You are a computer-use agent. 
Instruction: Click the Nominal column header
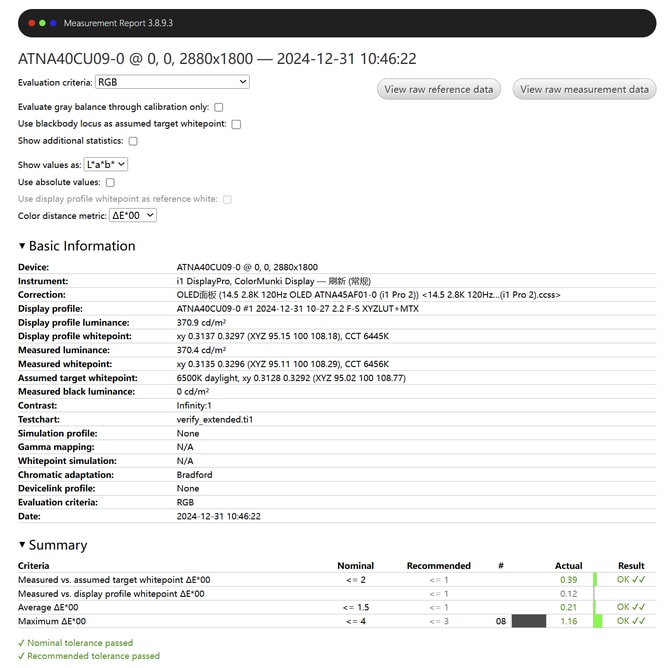click(356, 566)
